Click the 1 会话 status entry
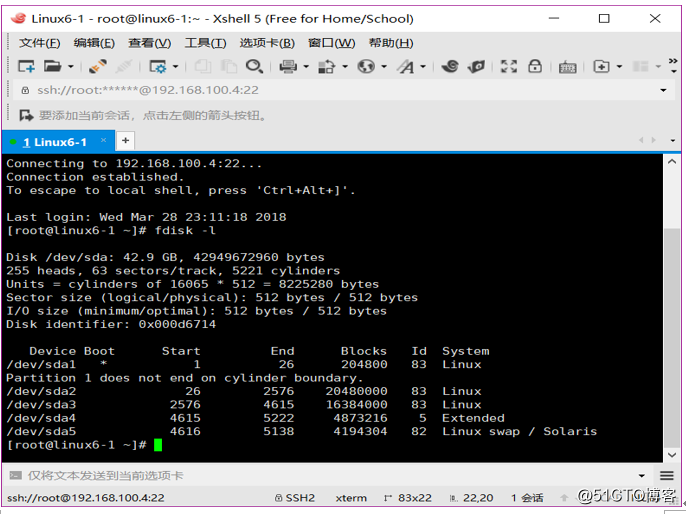686x514 pixels. tap(527, 498)
